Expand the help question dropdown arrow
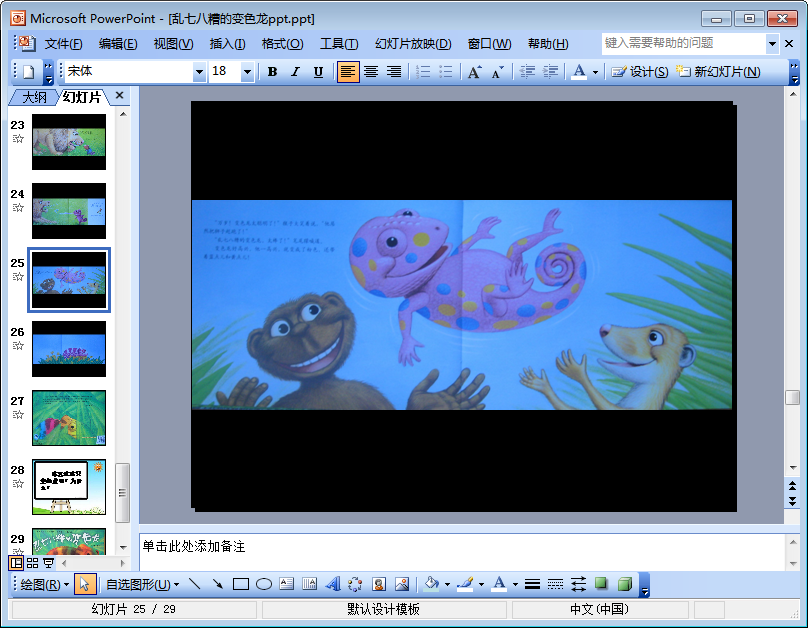 pos(772,44)
